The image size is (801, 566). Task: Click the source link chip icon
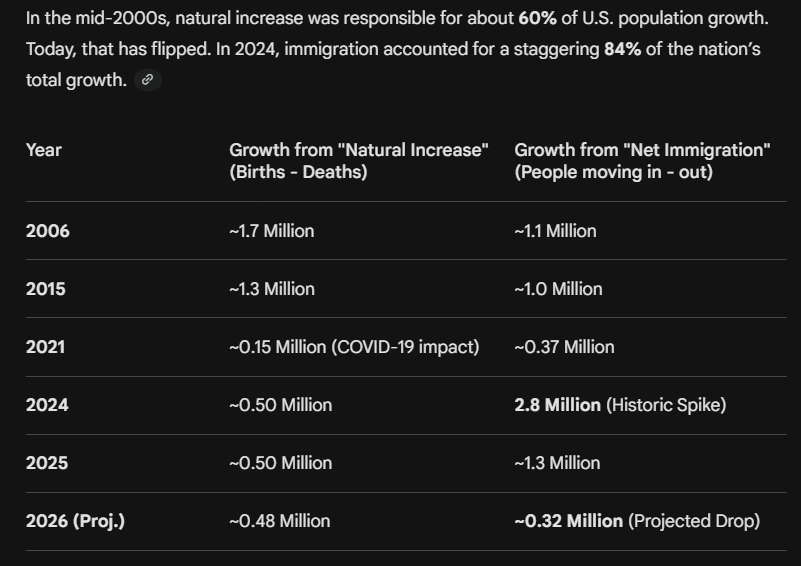(x=148, y=80)
